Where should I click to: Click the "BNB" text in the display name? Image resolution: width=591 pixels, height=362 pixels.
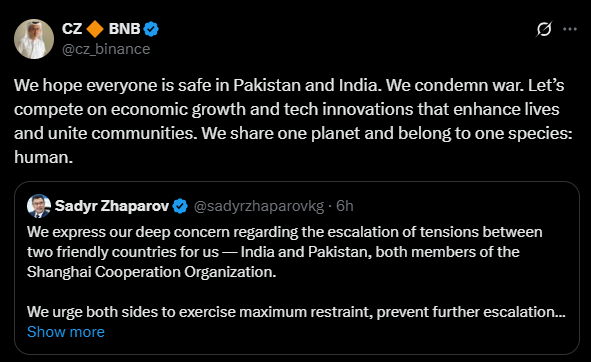coord(124,29)
